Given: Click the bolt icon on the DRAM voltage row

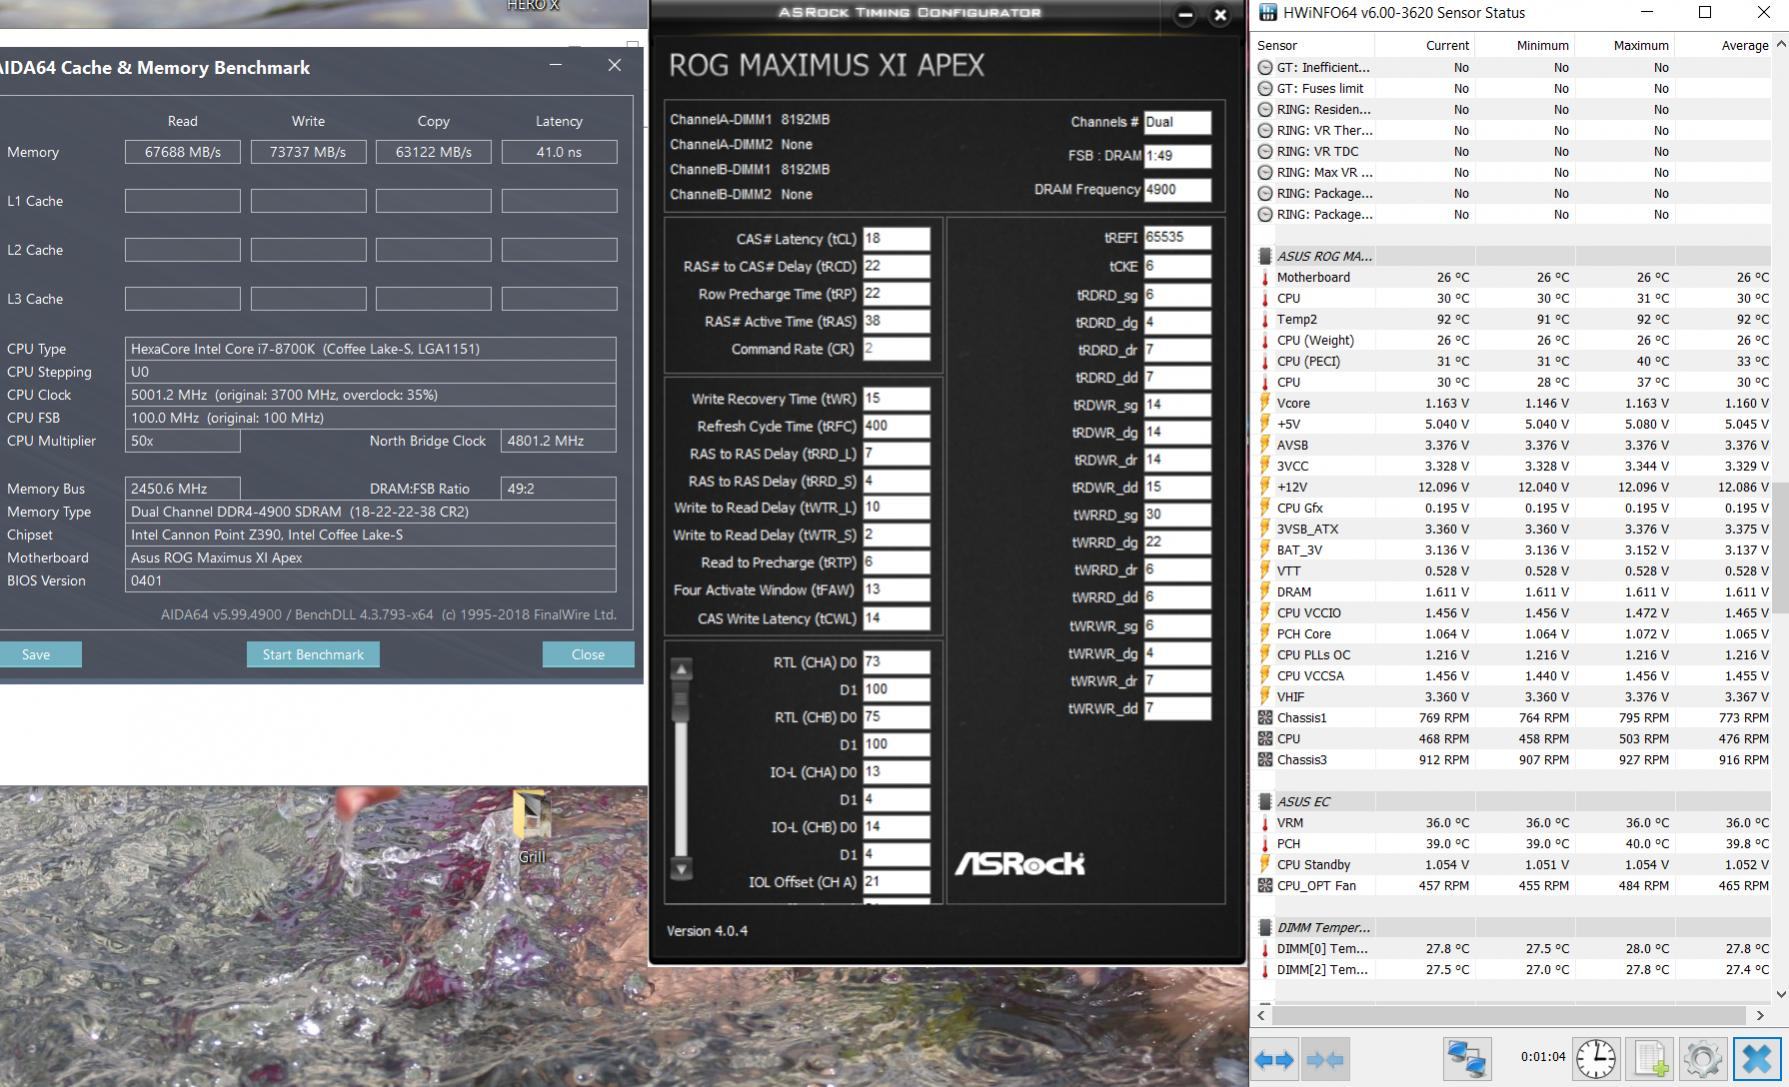Looking at the screenshot, I should [x=1265, y=592].
